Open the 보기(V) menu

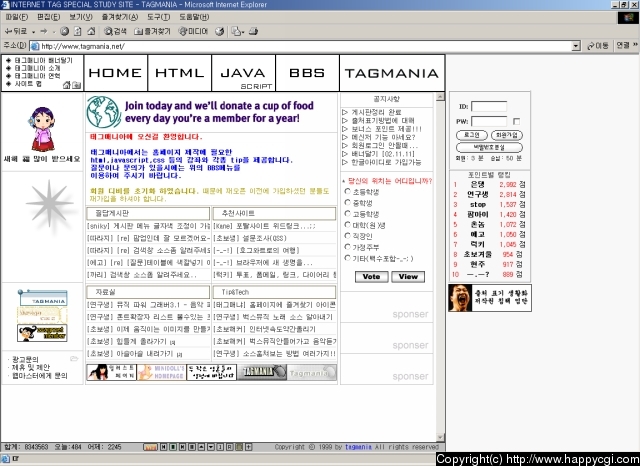(81, 17)
